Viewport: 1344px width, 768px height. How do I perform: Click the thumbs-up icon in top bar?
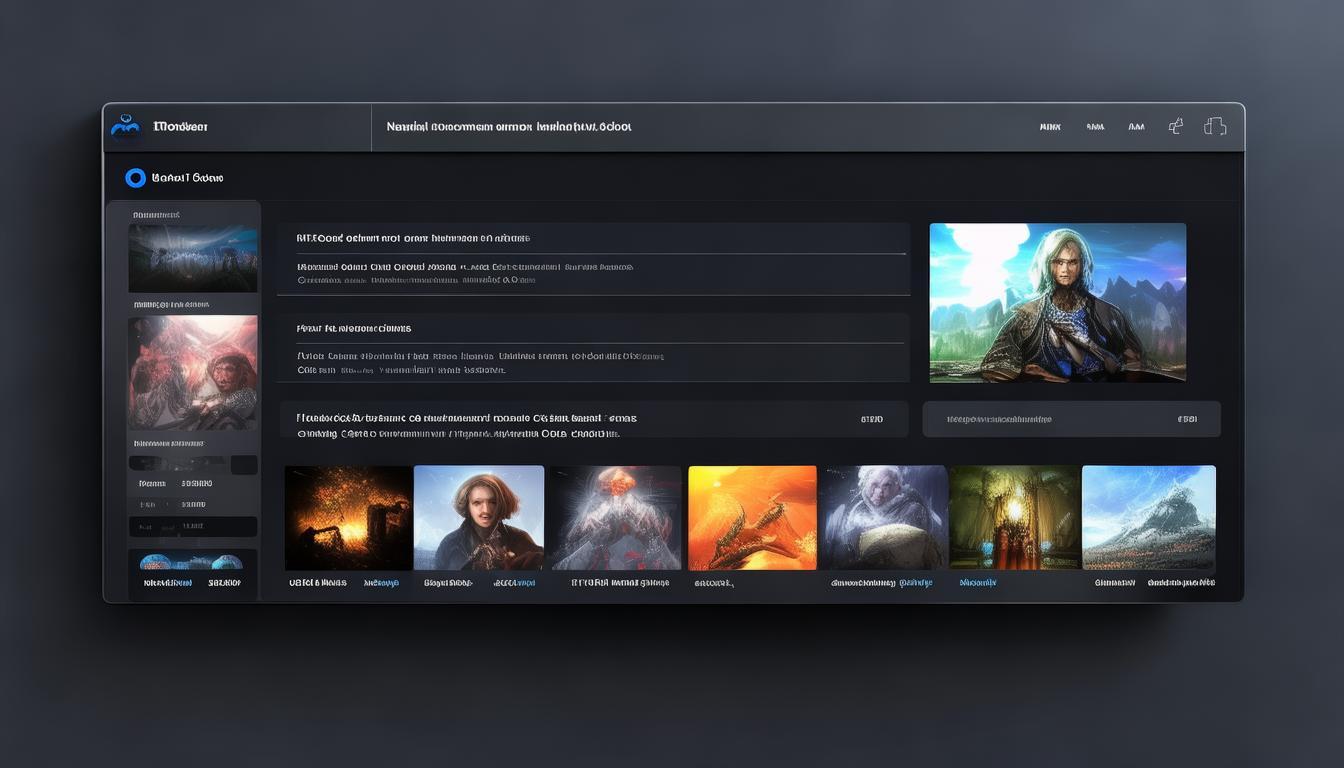coord(1176,126)
